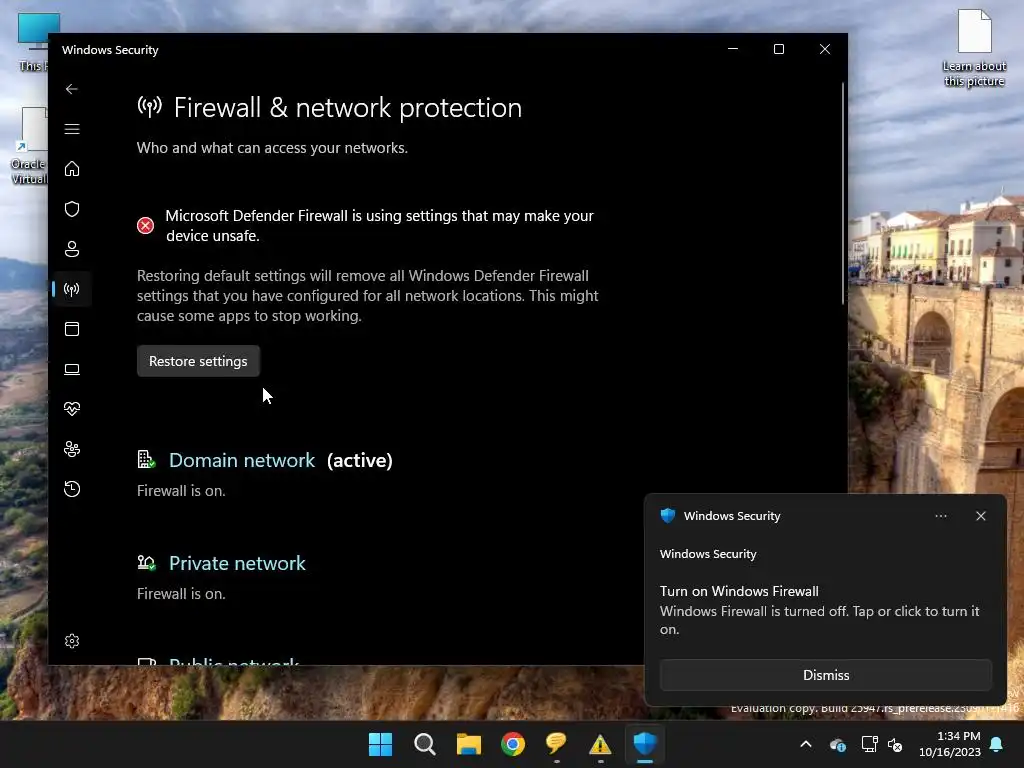This screenshot has height=768, width=1024.
Task: Open Home in the Windows Security sidebar
Action: pyautogui.click(x=72, y=169)
